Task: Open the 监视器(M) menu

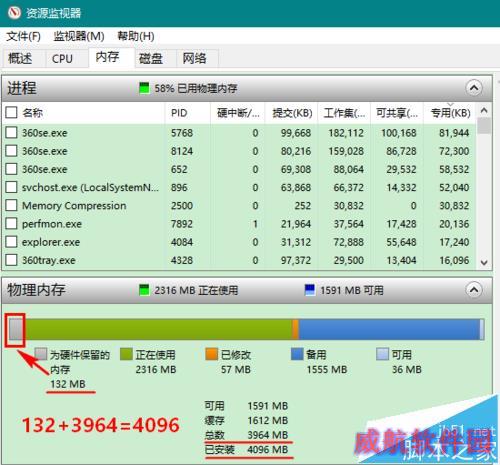Action: (79, 36)
